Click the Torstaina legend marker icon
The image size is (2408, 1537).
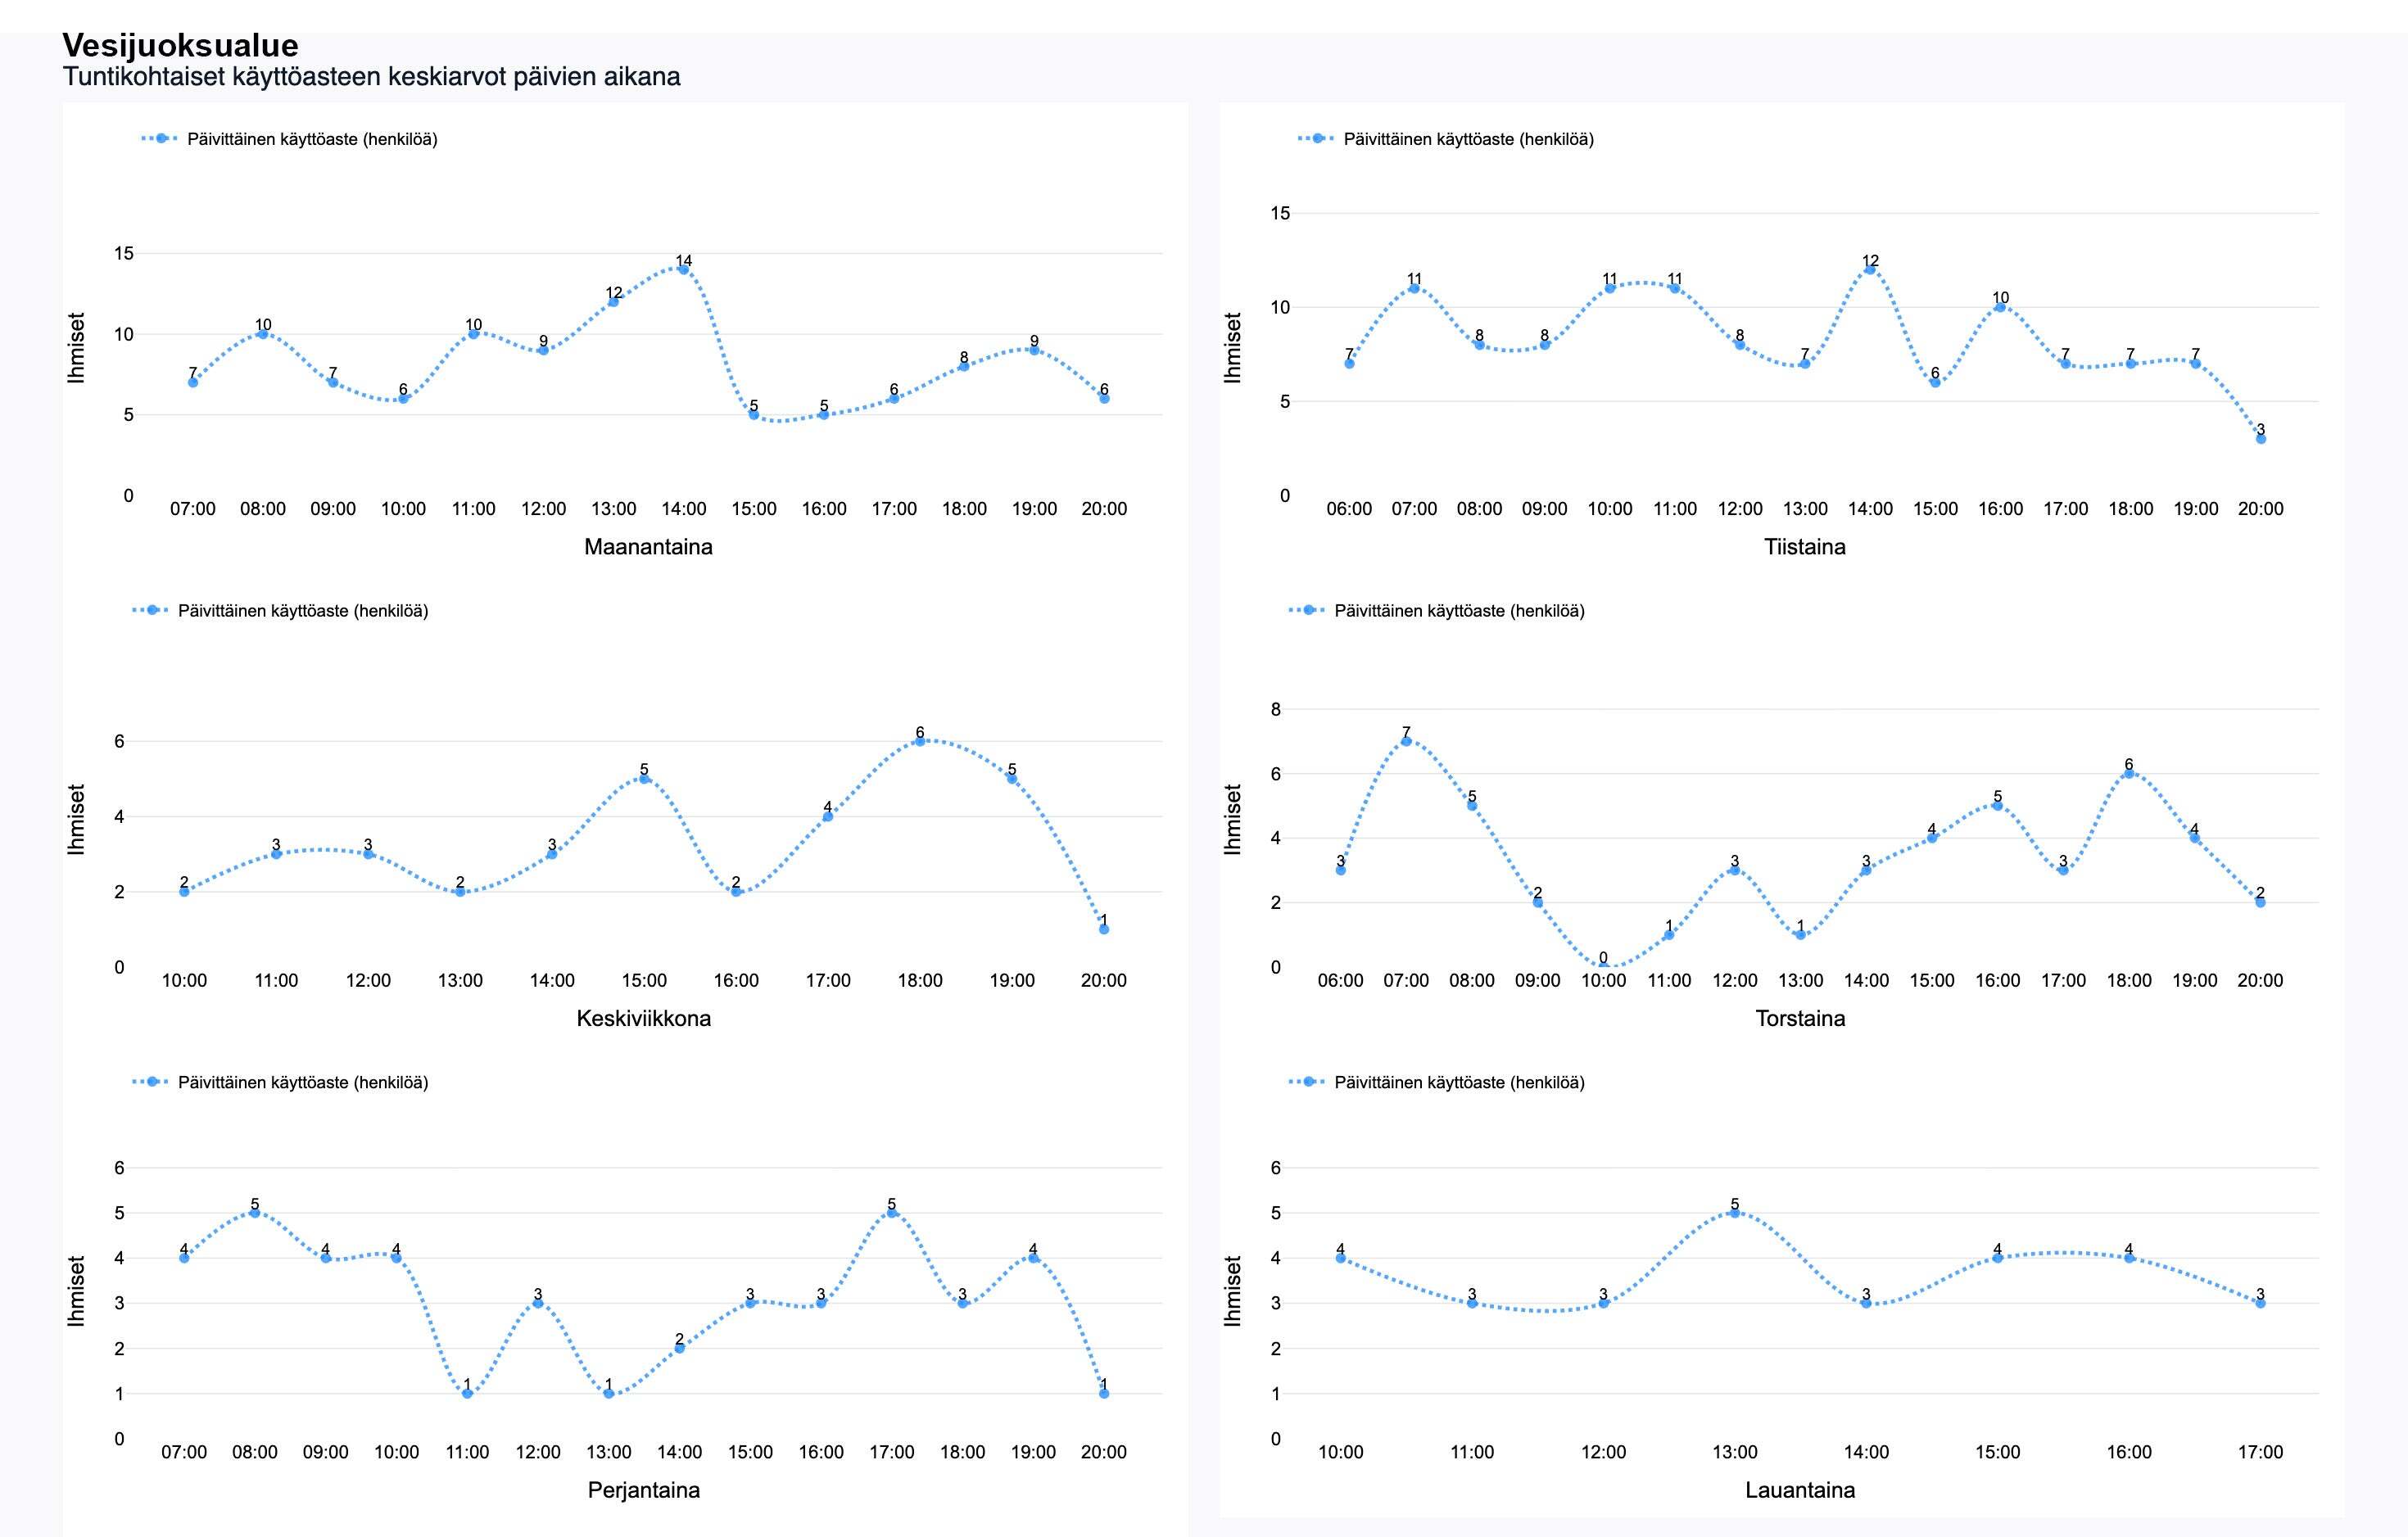1308,610
